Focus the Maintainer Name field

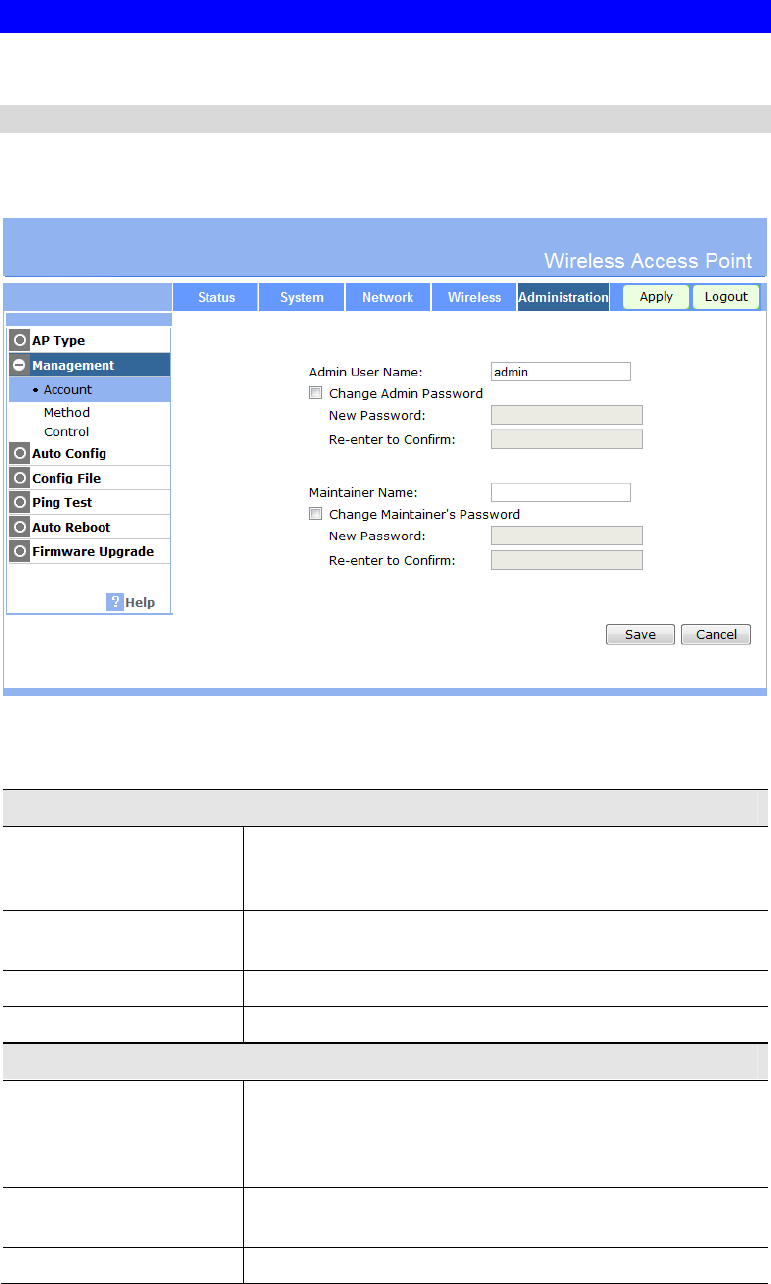[561, 492]
